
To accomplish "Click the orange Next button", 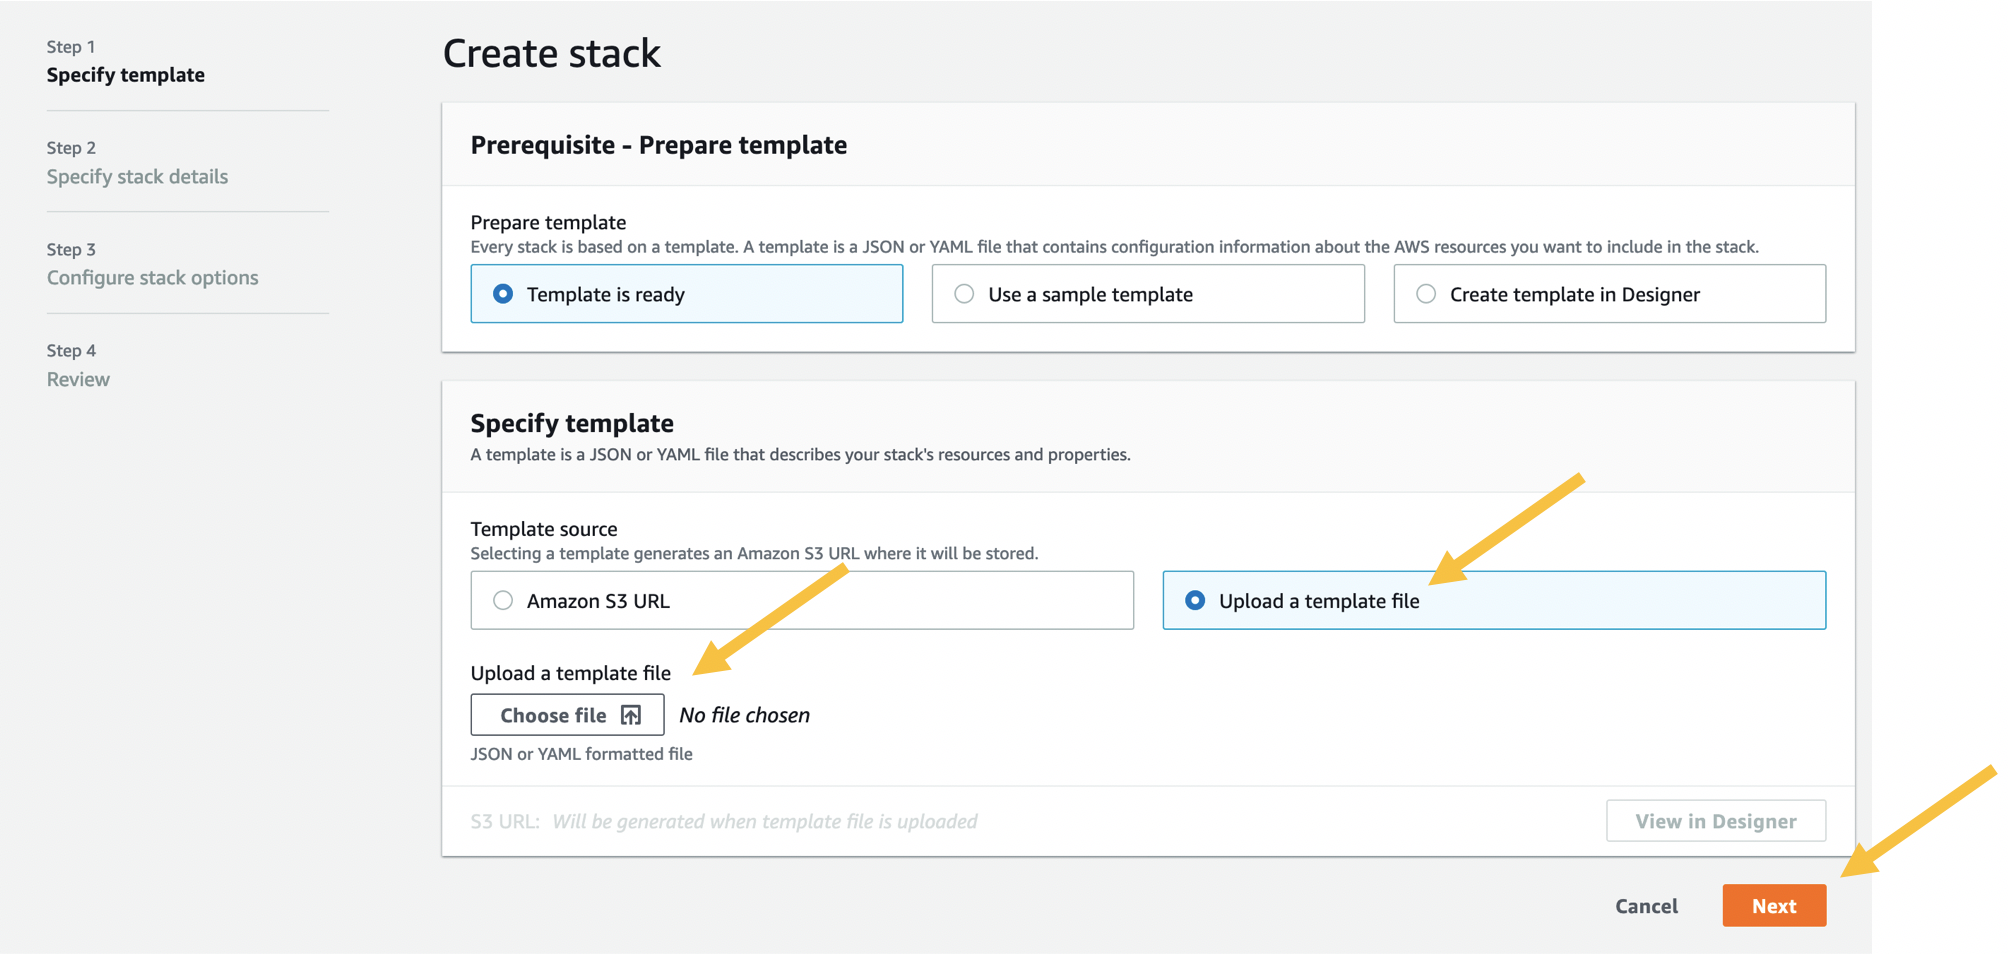I will point(1773,906).
